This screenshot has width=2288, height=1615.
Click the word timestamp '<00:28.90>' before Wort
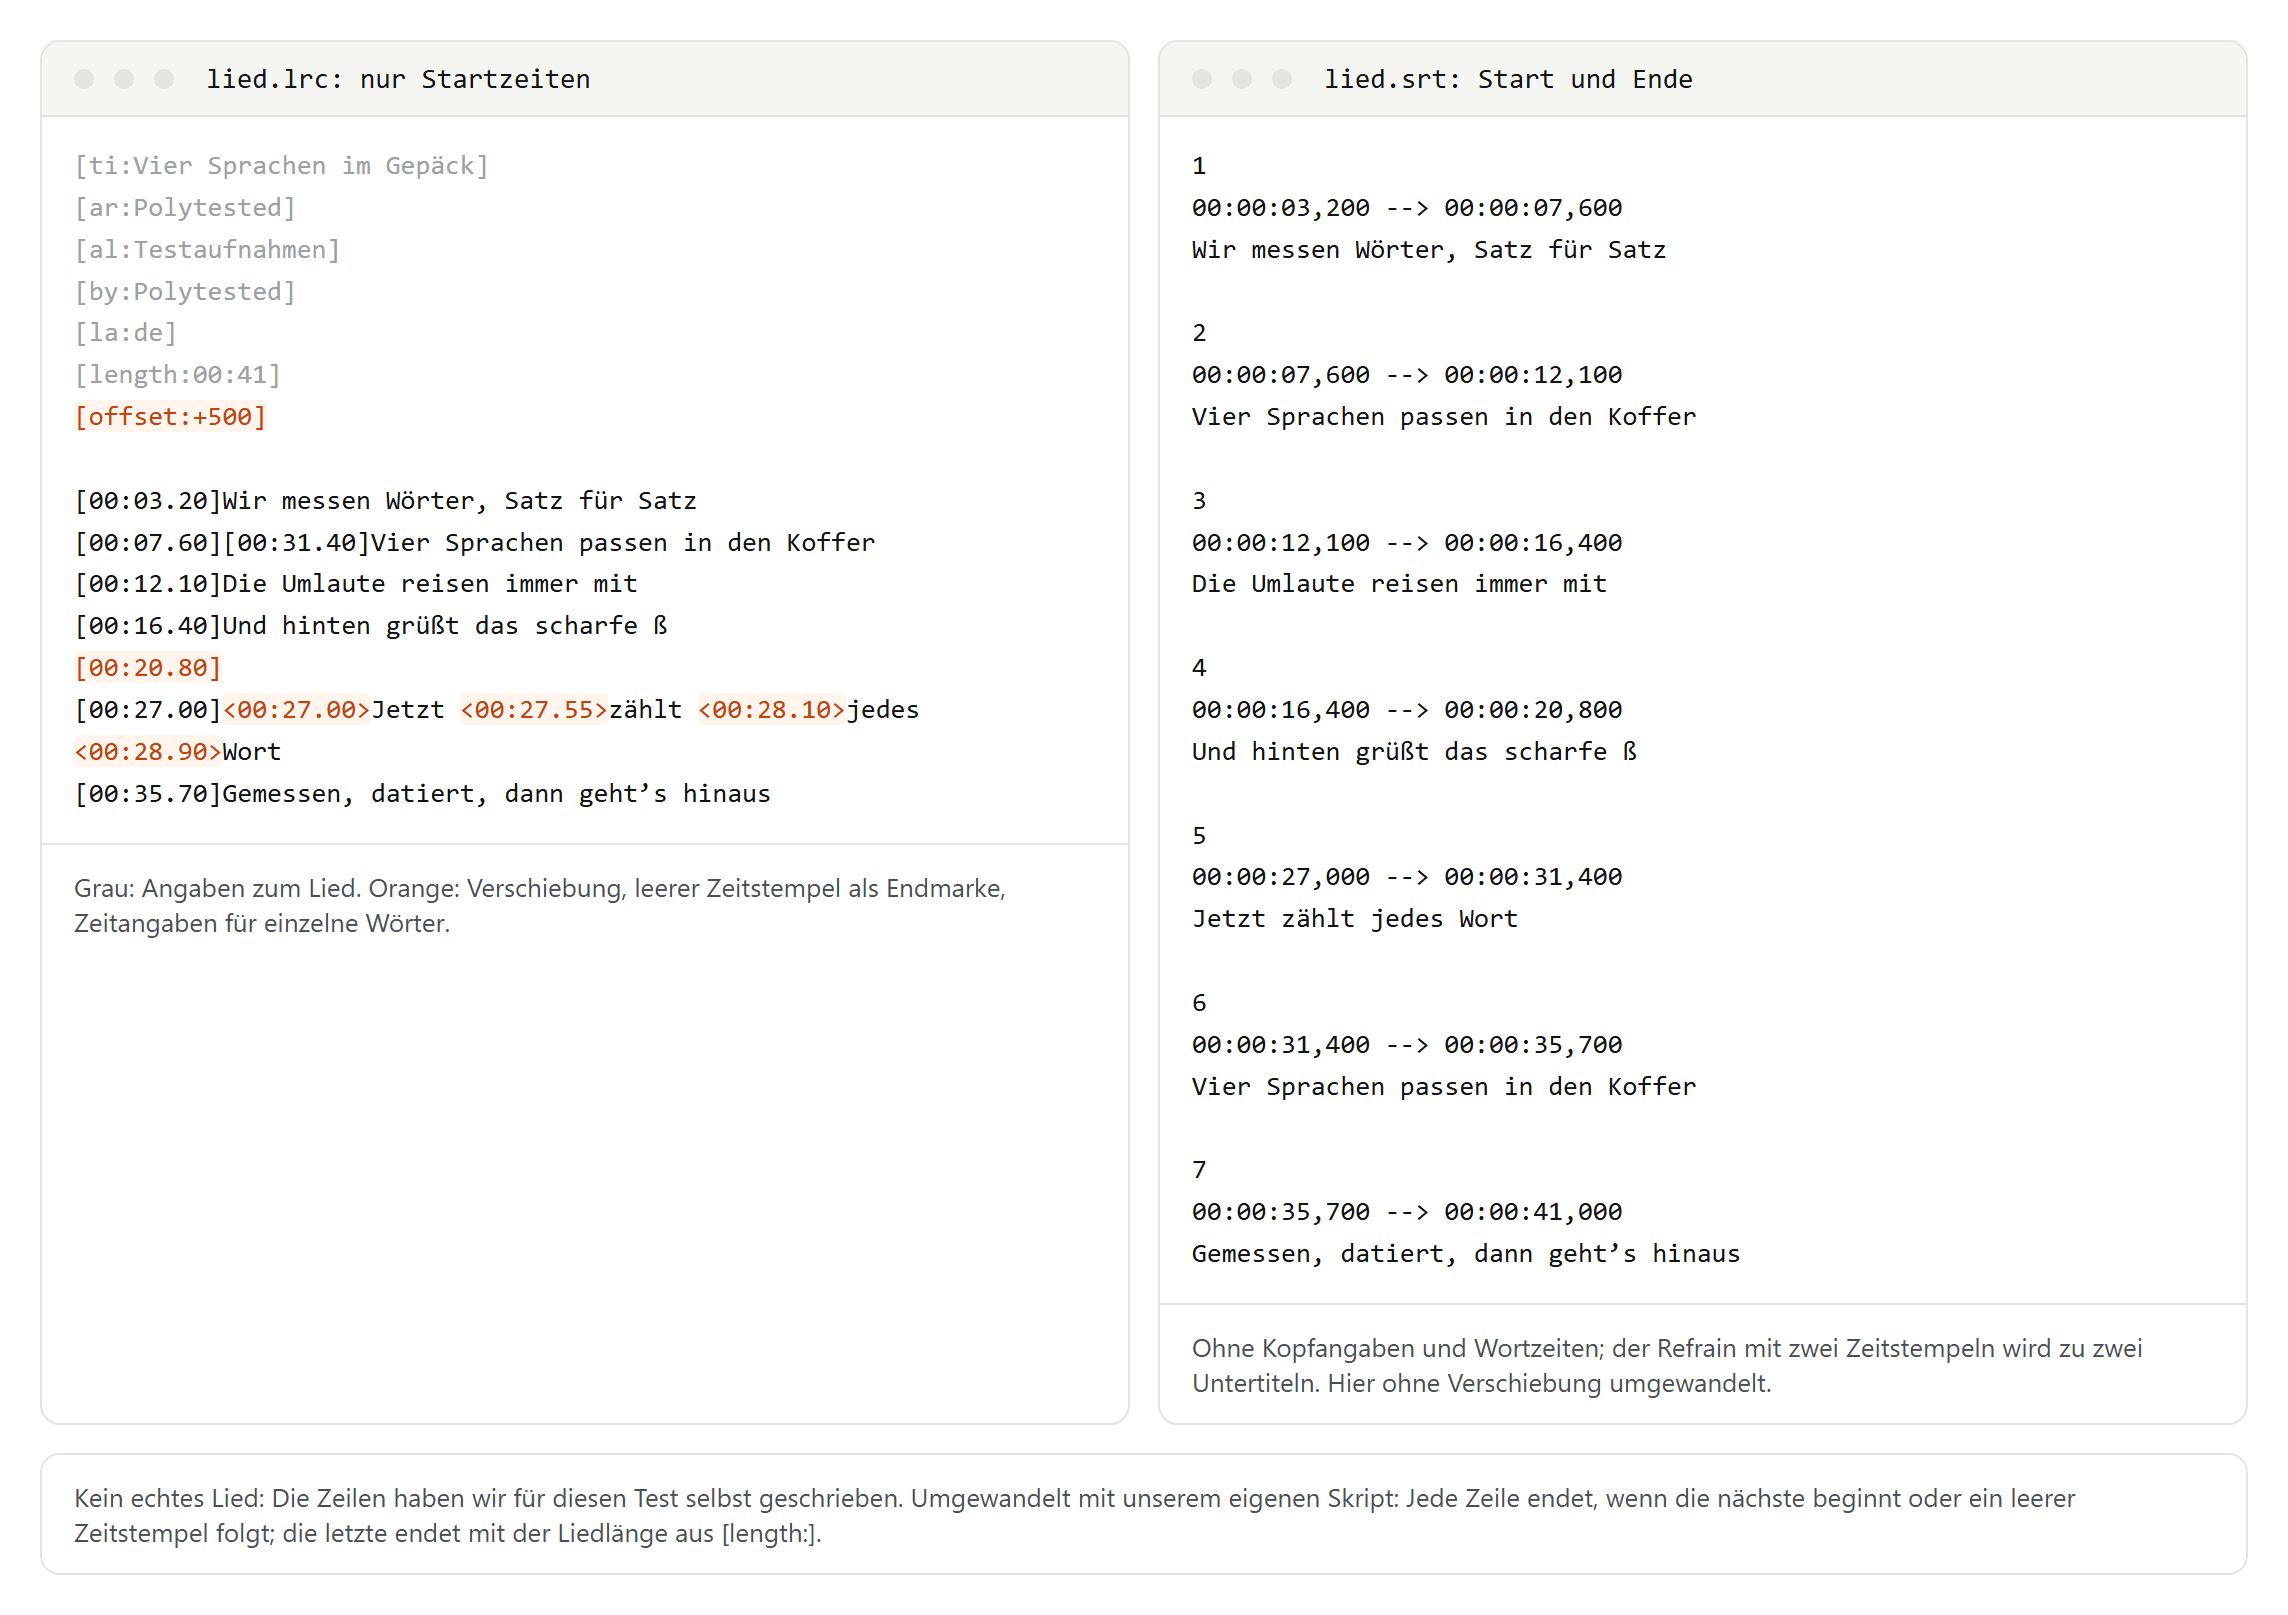148,752
